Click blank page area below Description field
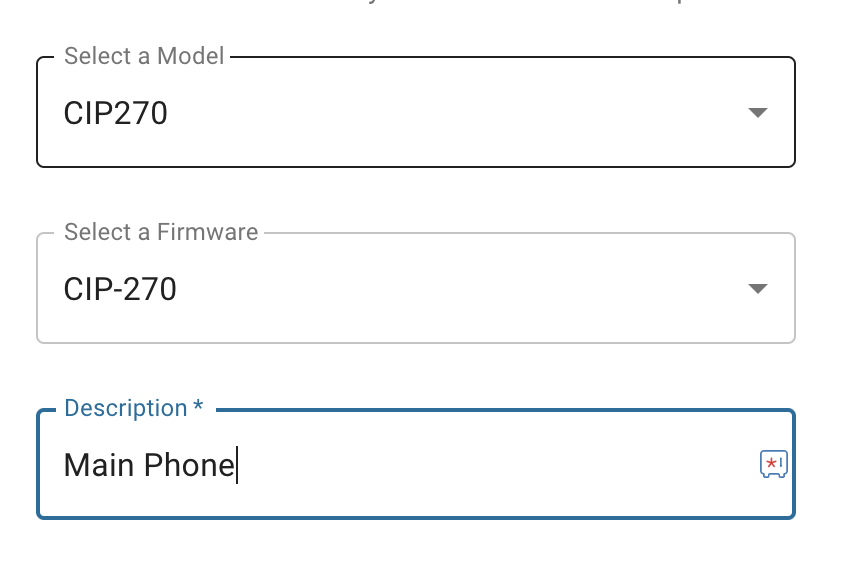 [x=416, y=545]
